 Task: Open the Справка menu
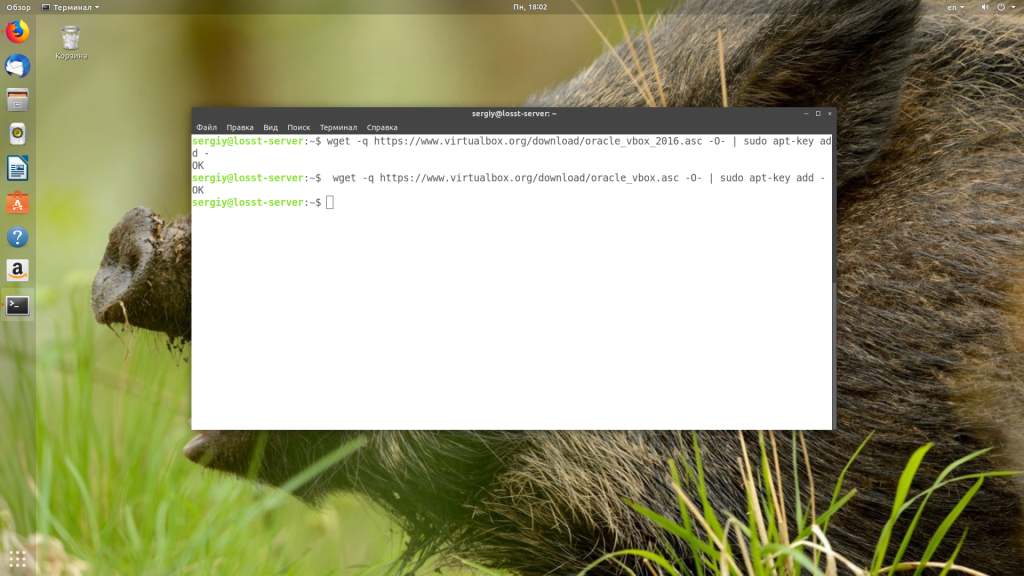[x=382, y=127]
